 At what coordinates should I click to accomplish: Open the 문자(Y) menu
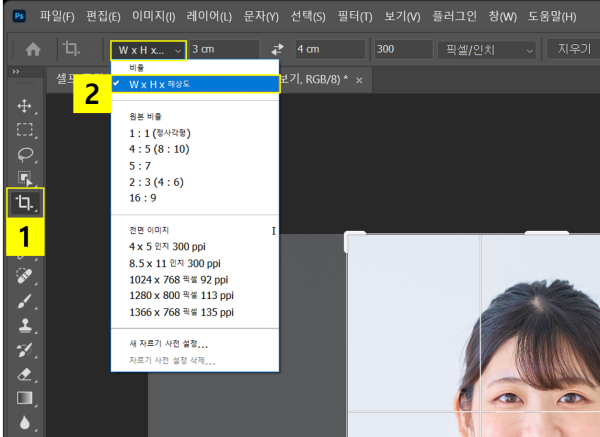click(x=261, y=16)
